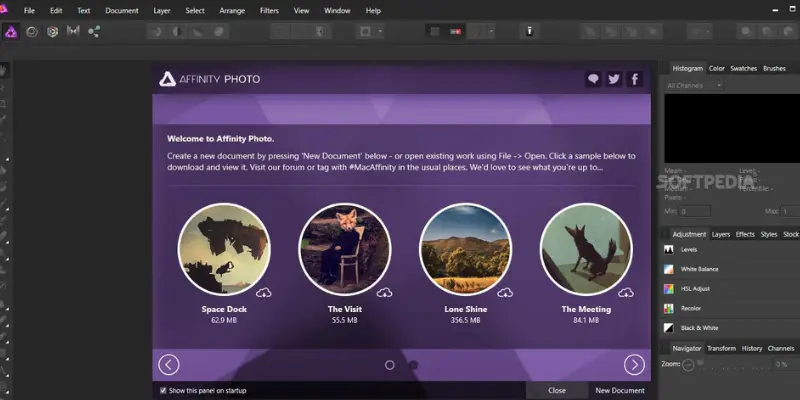This screenshot has height=400, width=800.
Task: Switch to the Color tab
Action: [x=716, y=68]
